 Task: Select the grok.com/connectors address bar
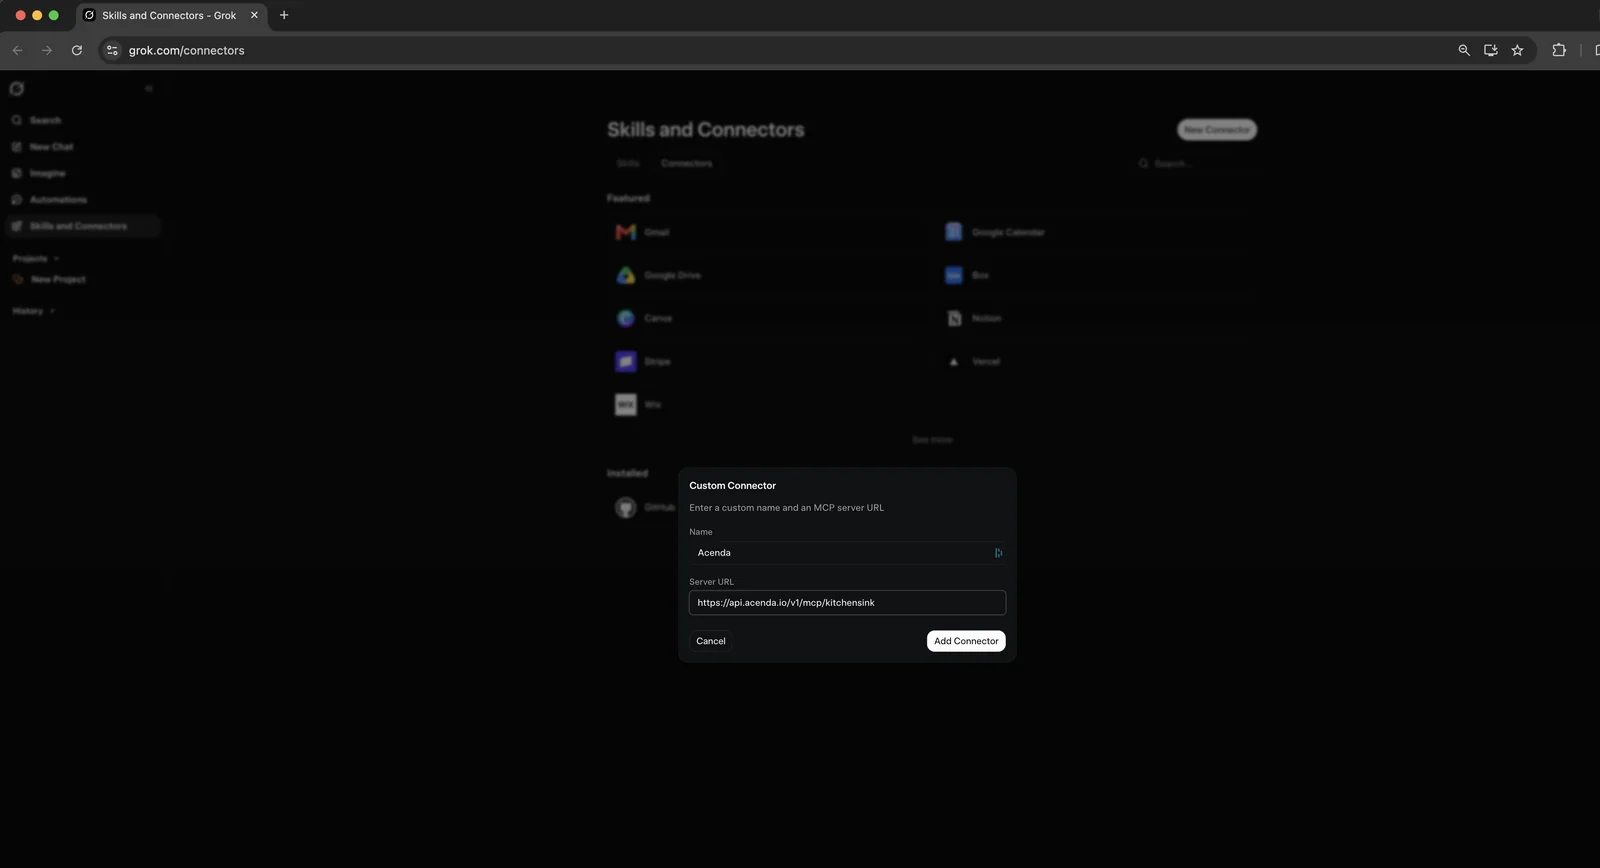pos(780,50)
